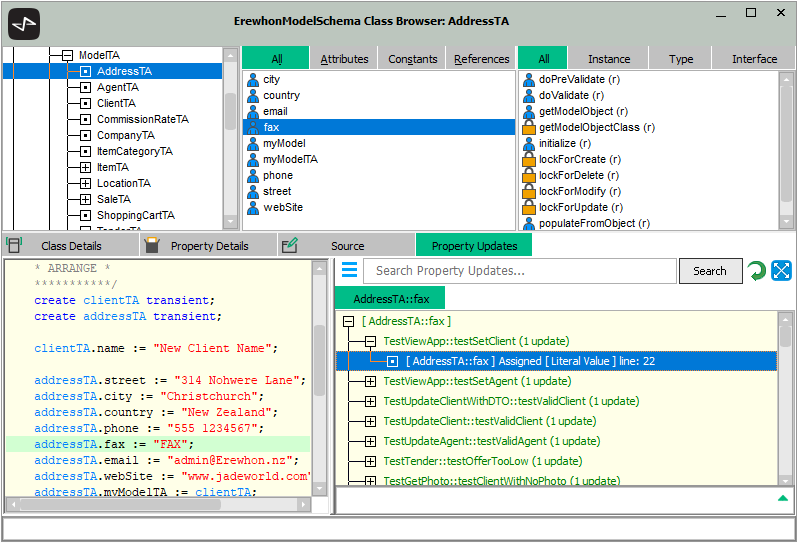Viewport: 797px width, 543px height.
Task: Click the orange icon beside getModelObjectClass
Action: tap(529, 127)
